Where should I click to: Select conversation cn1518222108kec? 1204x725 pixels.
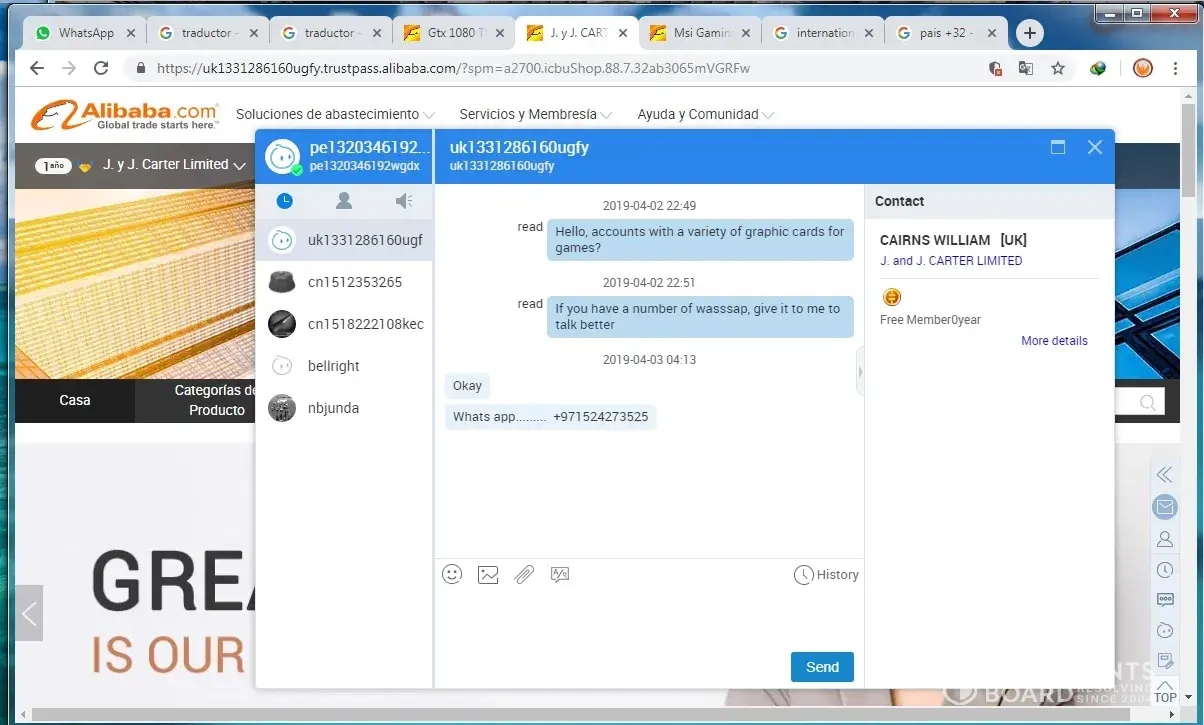pos(344,324)
